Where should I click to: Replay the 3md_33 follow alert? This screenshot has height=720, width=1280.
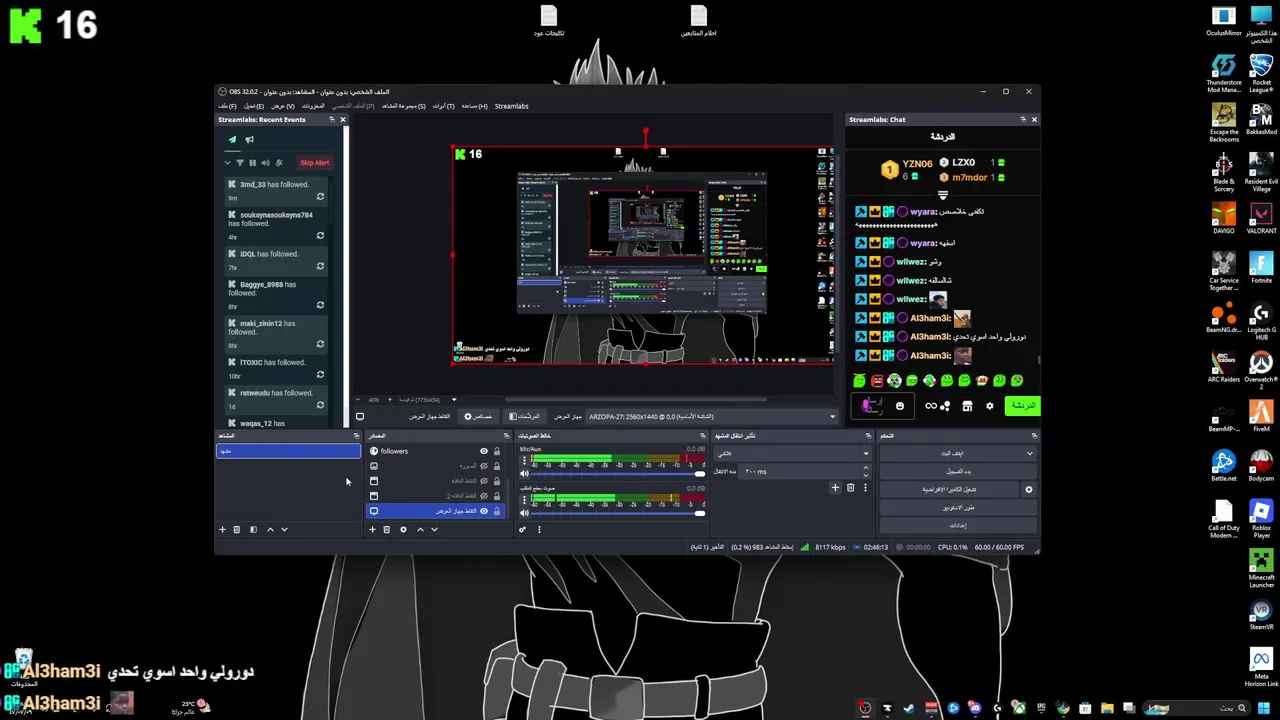[320, 197]
